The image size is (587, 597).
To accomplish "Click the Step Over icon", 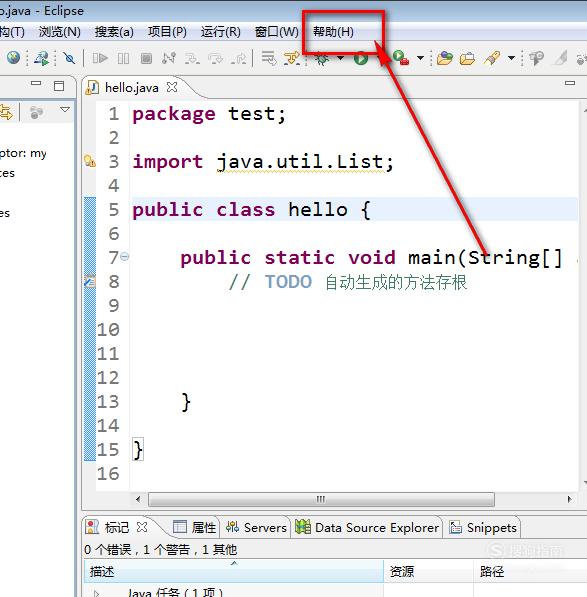I will [x=215, y=59].
